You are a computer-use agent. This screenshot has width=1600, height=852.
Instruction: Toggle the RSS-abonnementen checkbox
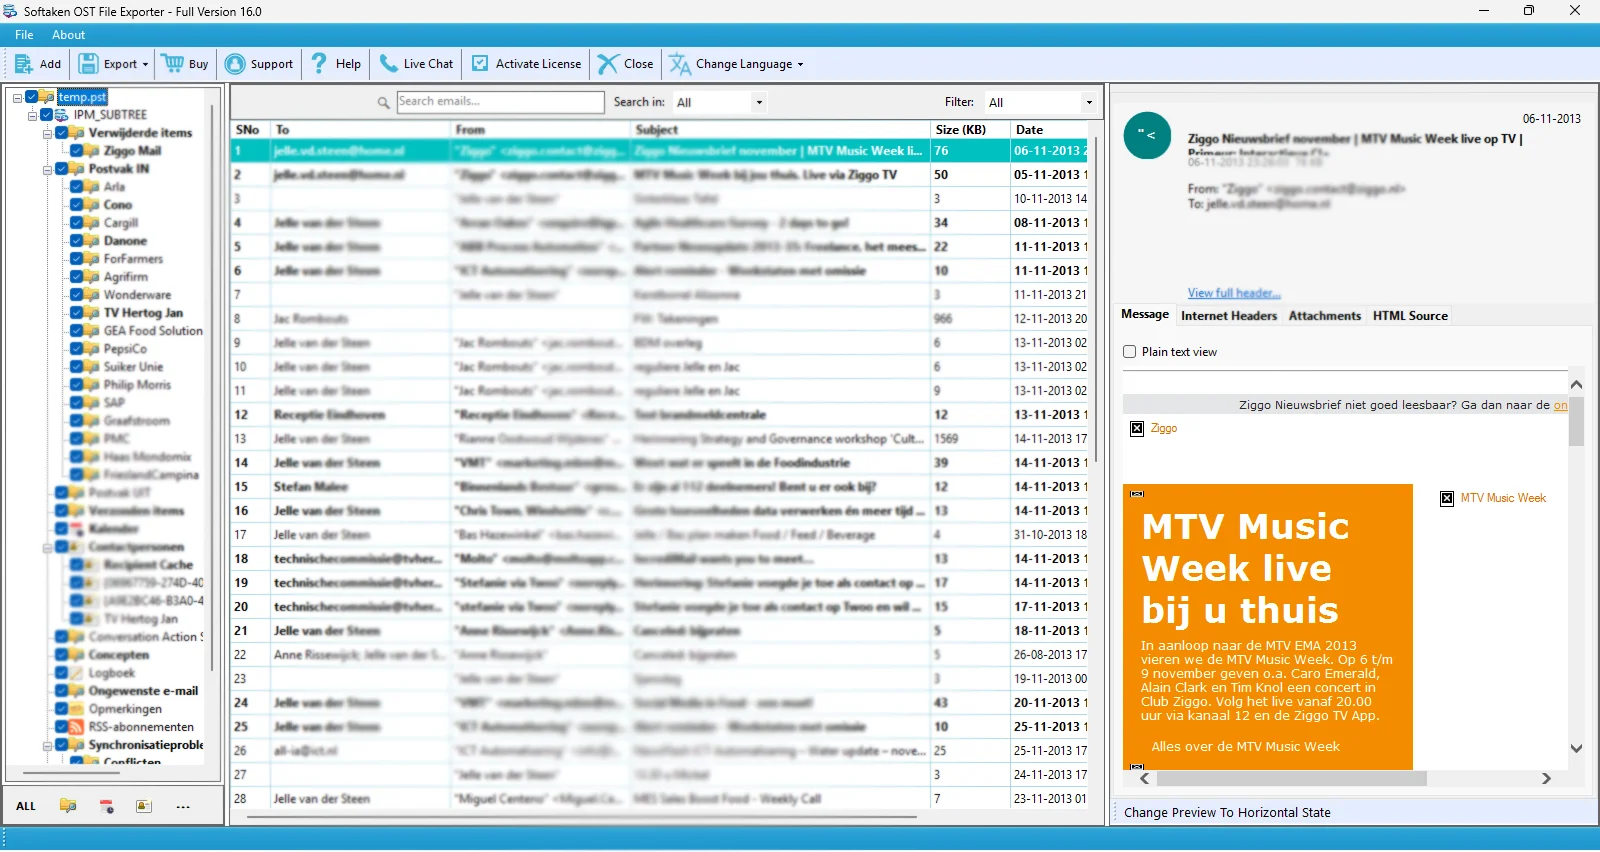tap(61, 727)
